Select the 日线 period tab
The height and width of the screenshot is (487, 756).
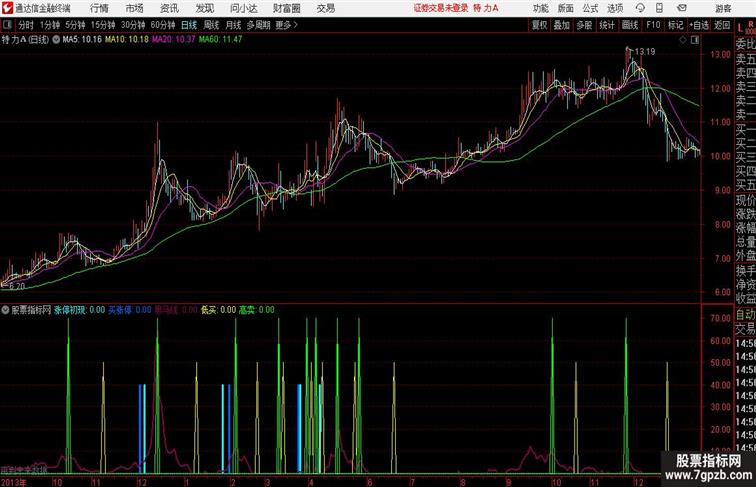pyautogui.click(x=189, y=25)
